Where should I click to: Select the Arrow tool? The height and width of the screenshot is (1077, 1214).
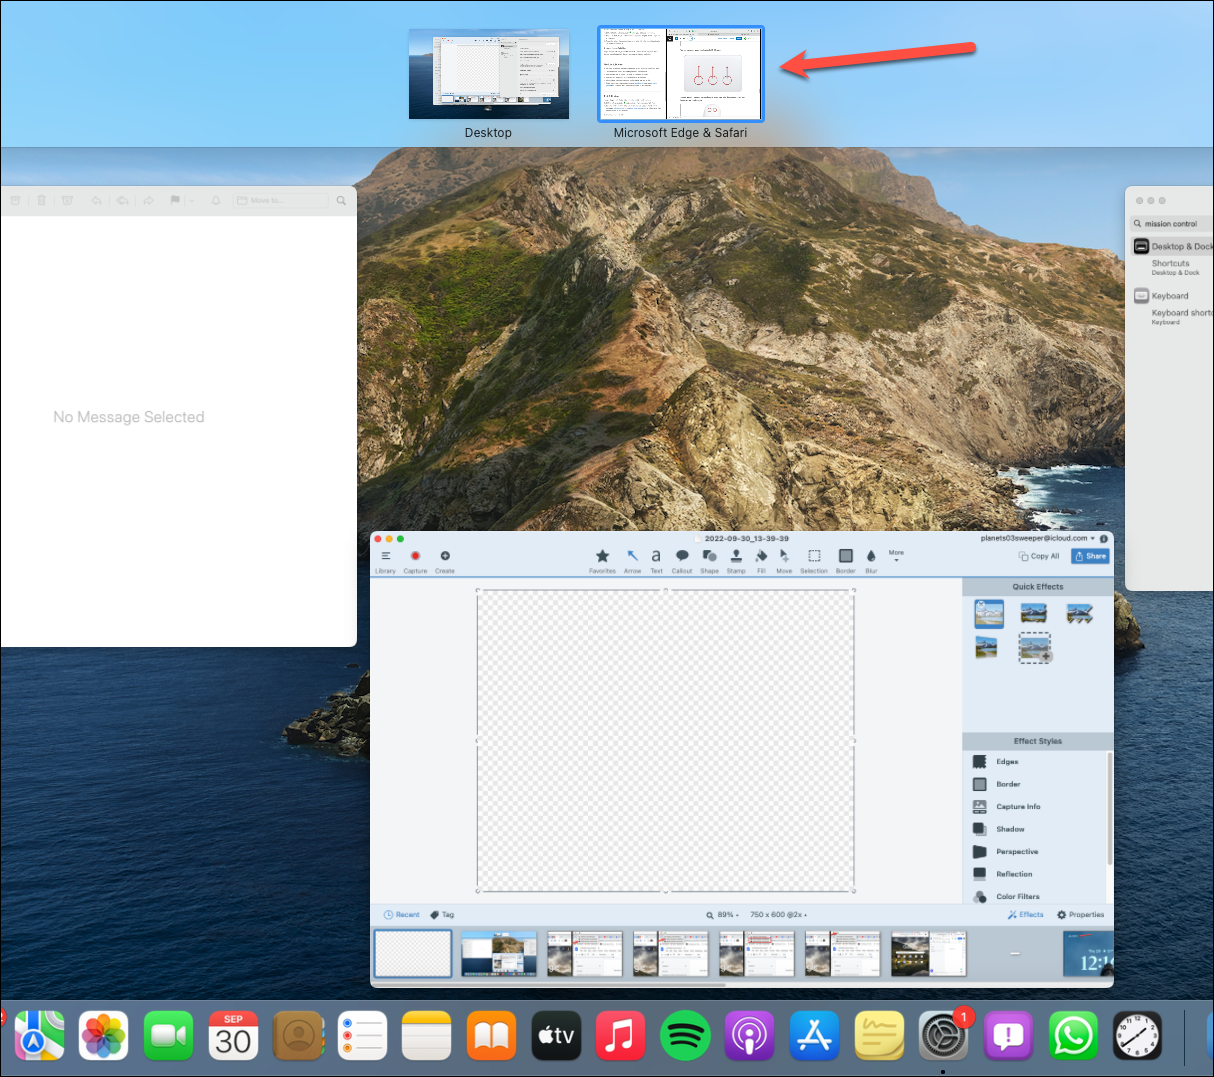(x=633, y=561)
